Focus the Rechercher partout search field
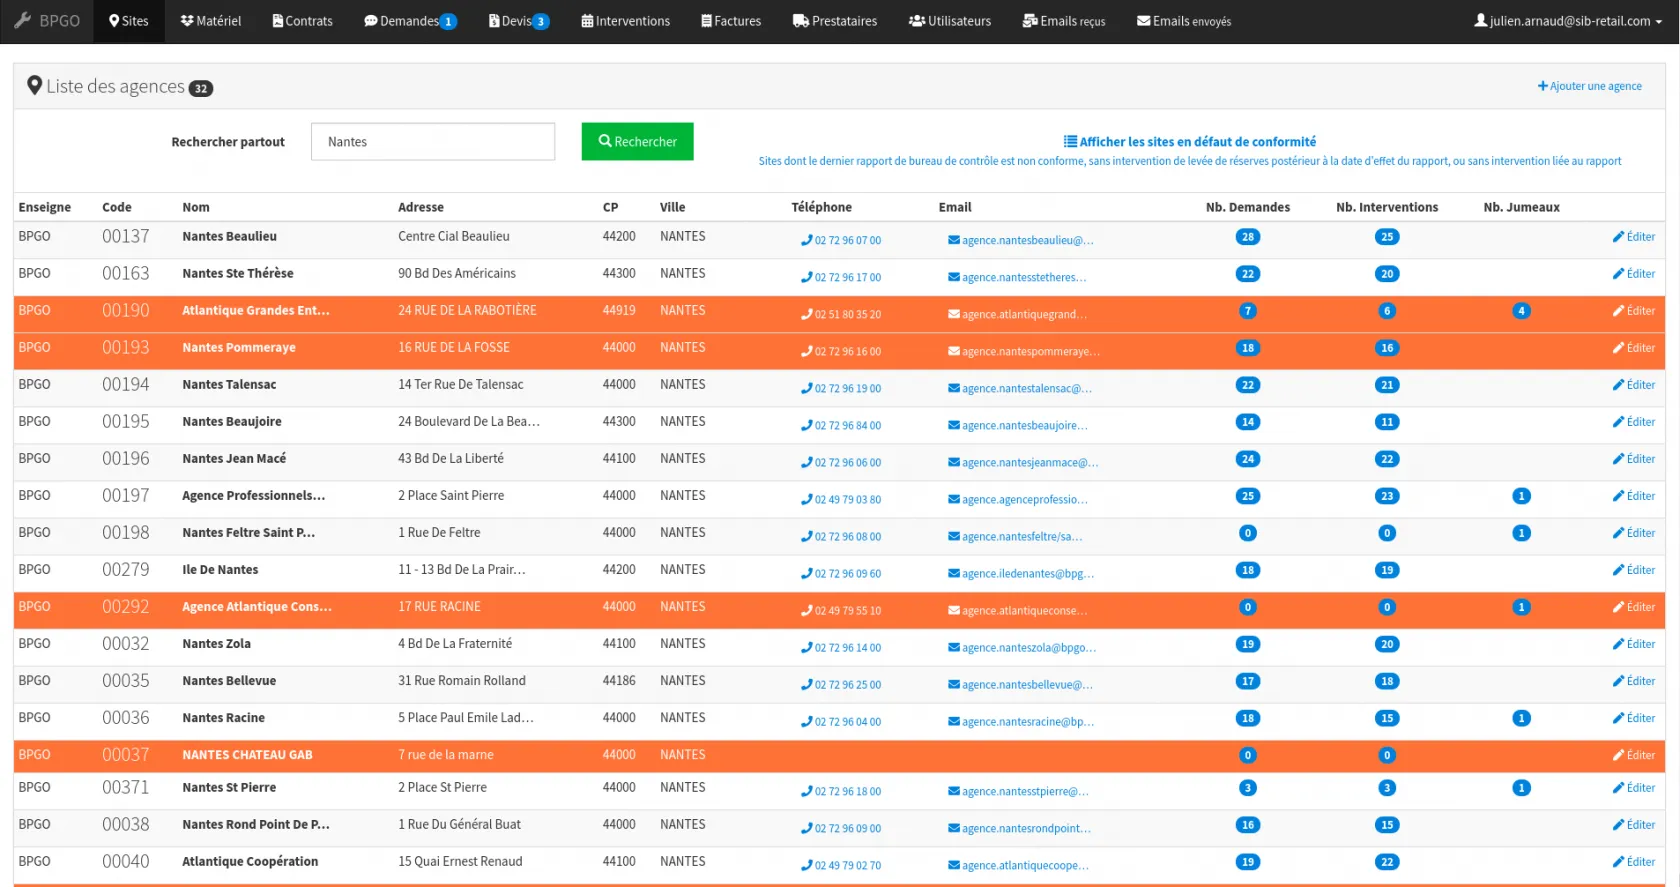1680x887 pixels. tap(432, 142)
